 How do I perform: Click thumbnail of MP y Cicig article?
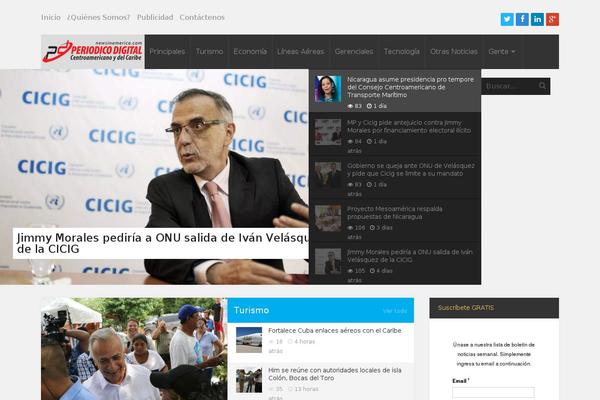pos(328,132)
